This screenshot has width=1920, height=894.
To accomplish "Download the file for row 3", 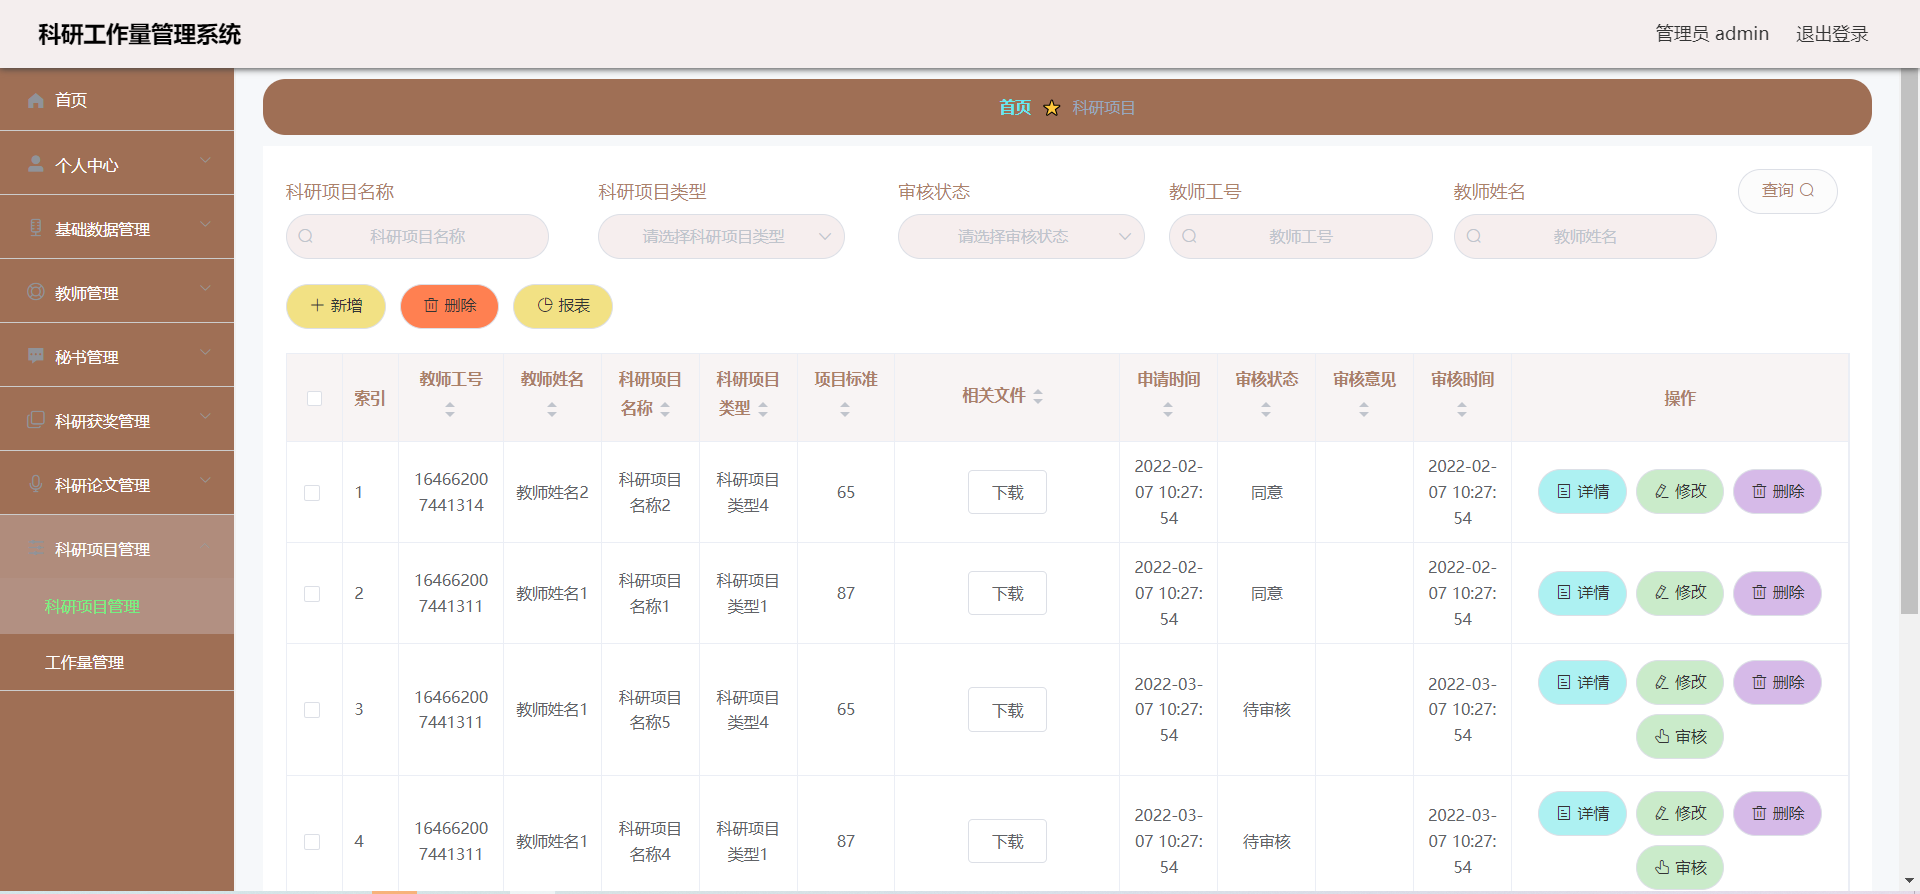I will click(1007, 710).
